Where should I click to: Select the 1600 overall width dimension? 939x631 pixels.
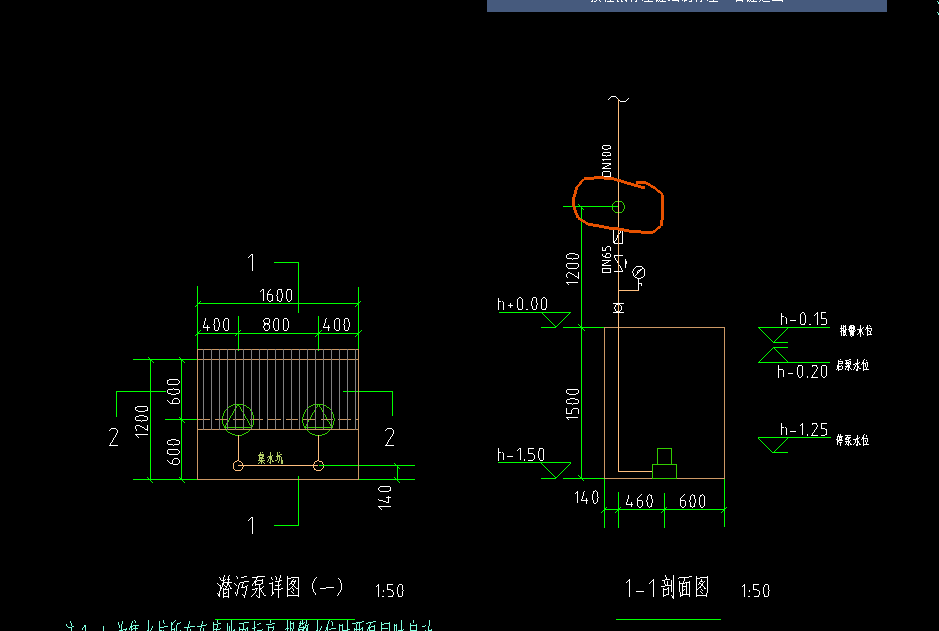276,296
